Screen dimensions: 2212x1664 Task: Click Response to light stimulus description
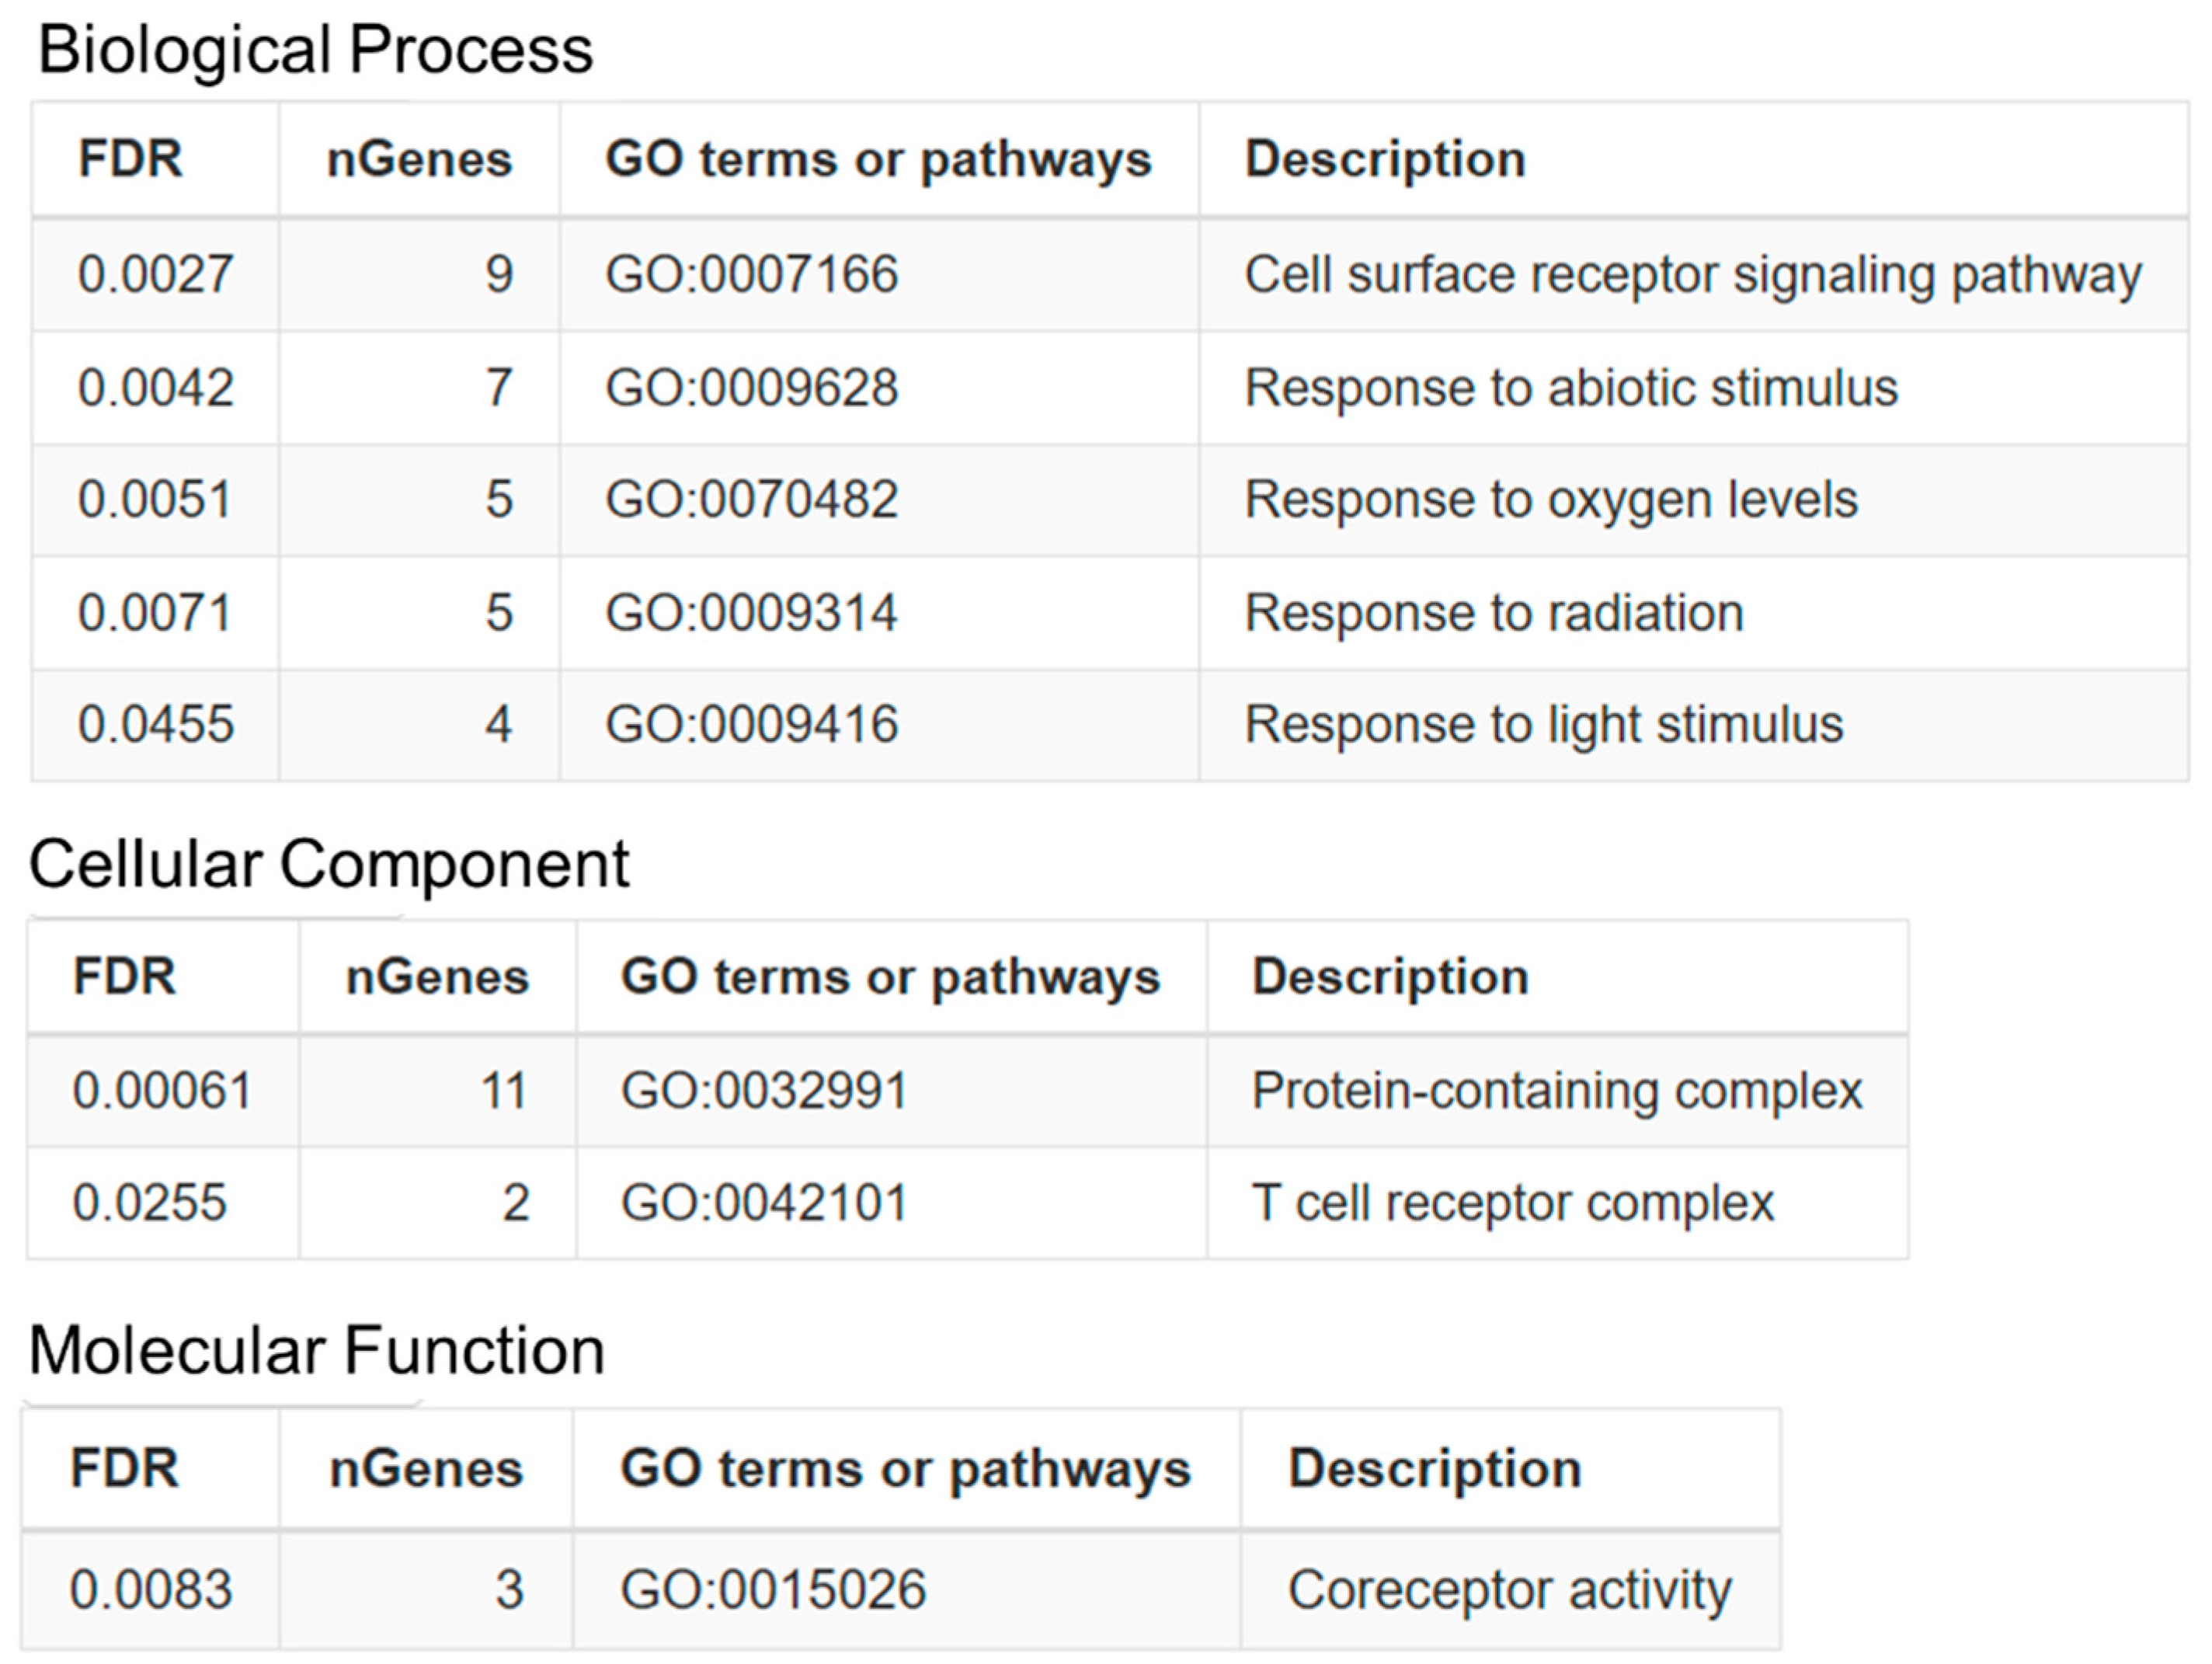tap(1544, 724)
